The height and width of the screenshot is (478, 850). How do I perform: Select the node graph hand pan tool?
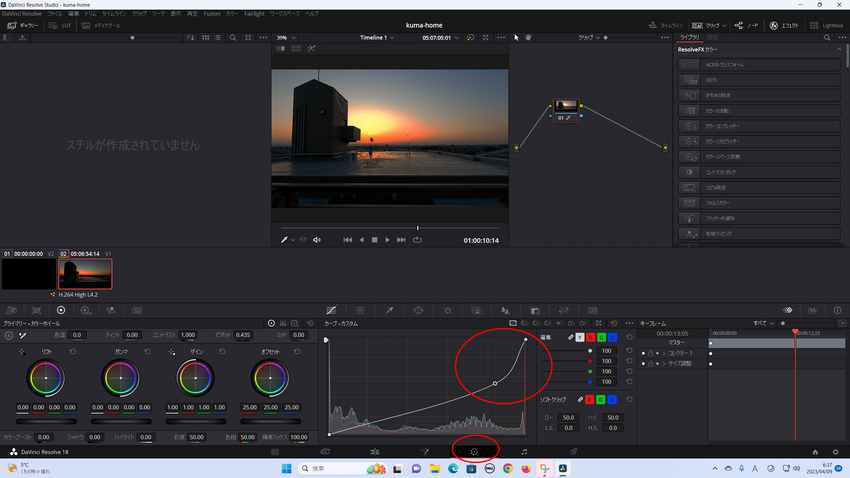(x=528, y=38)
